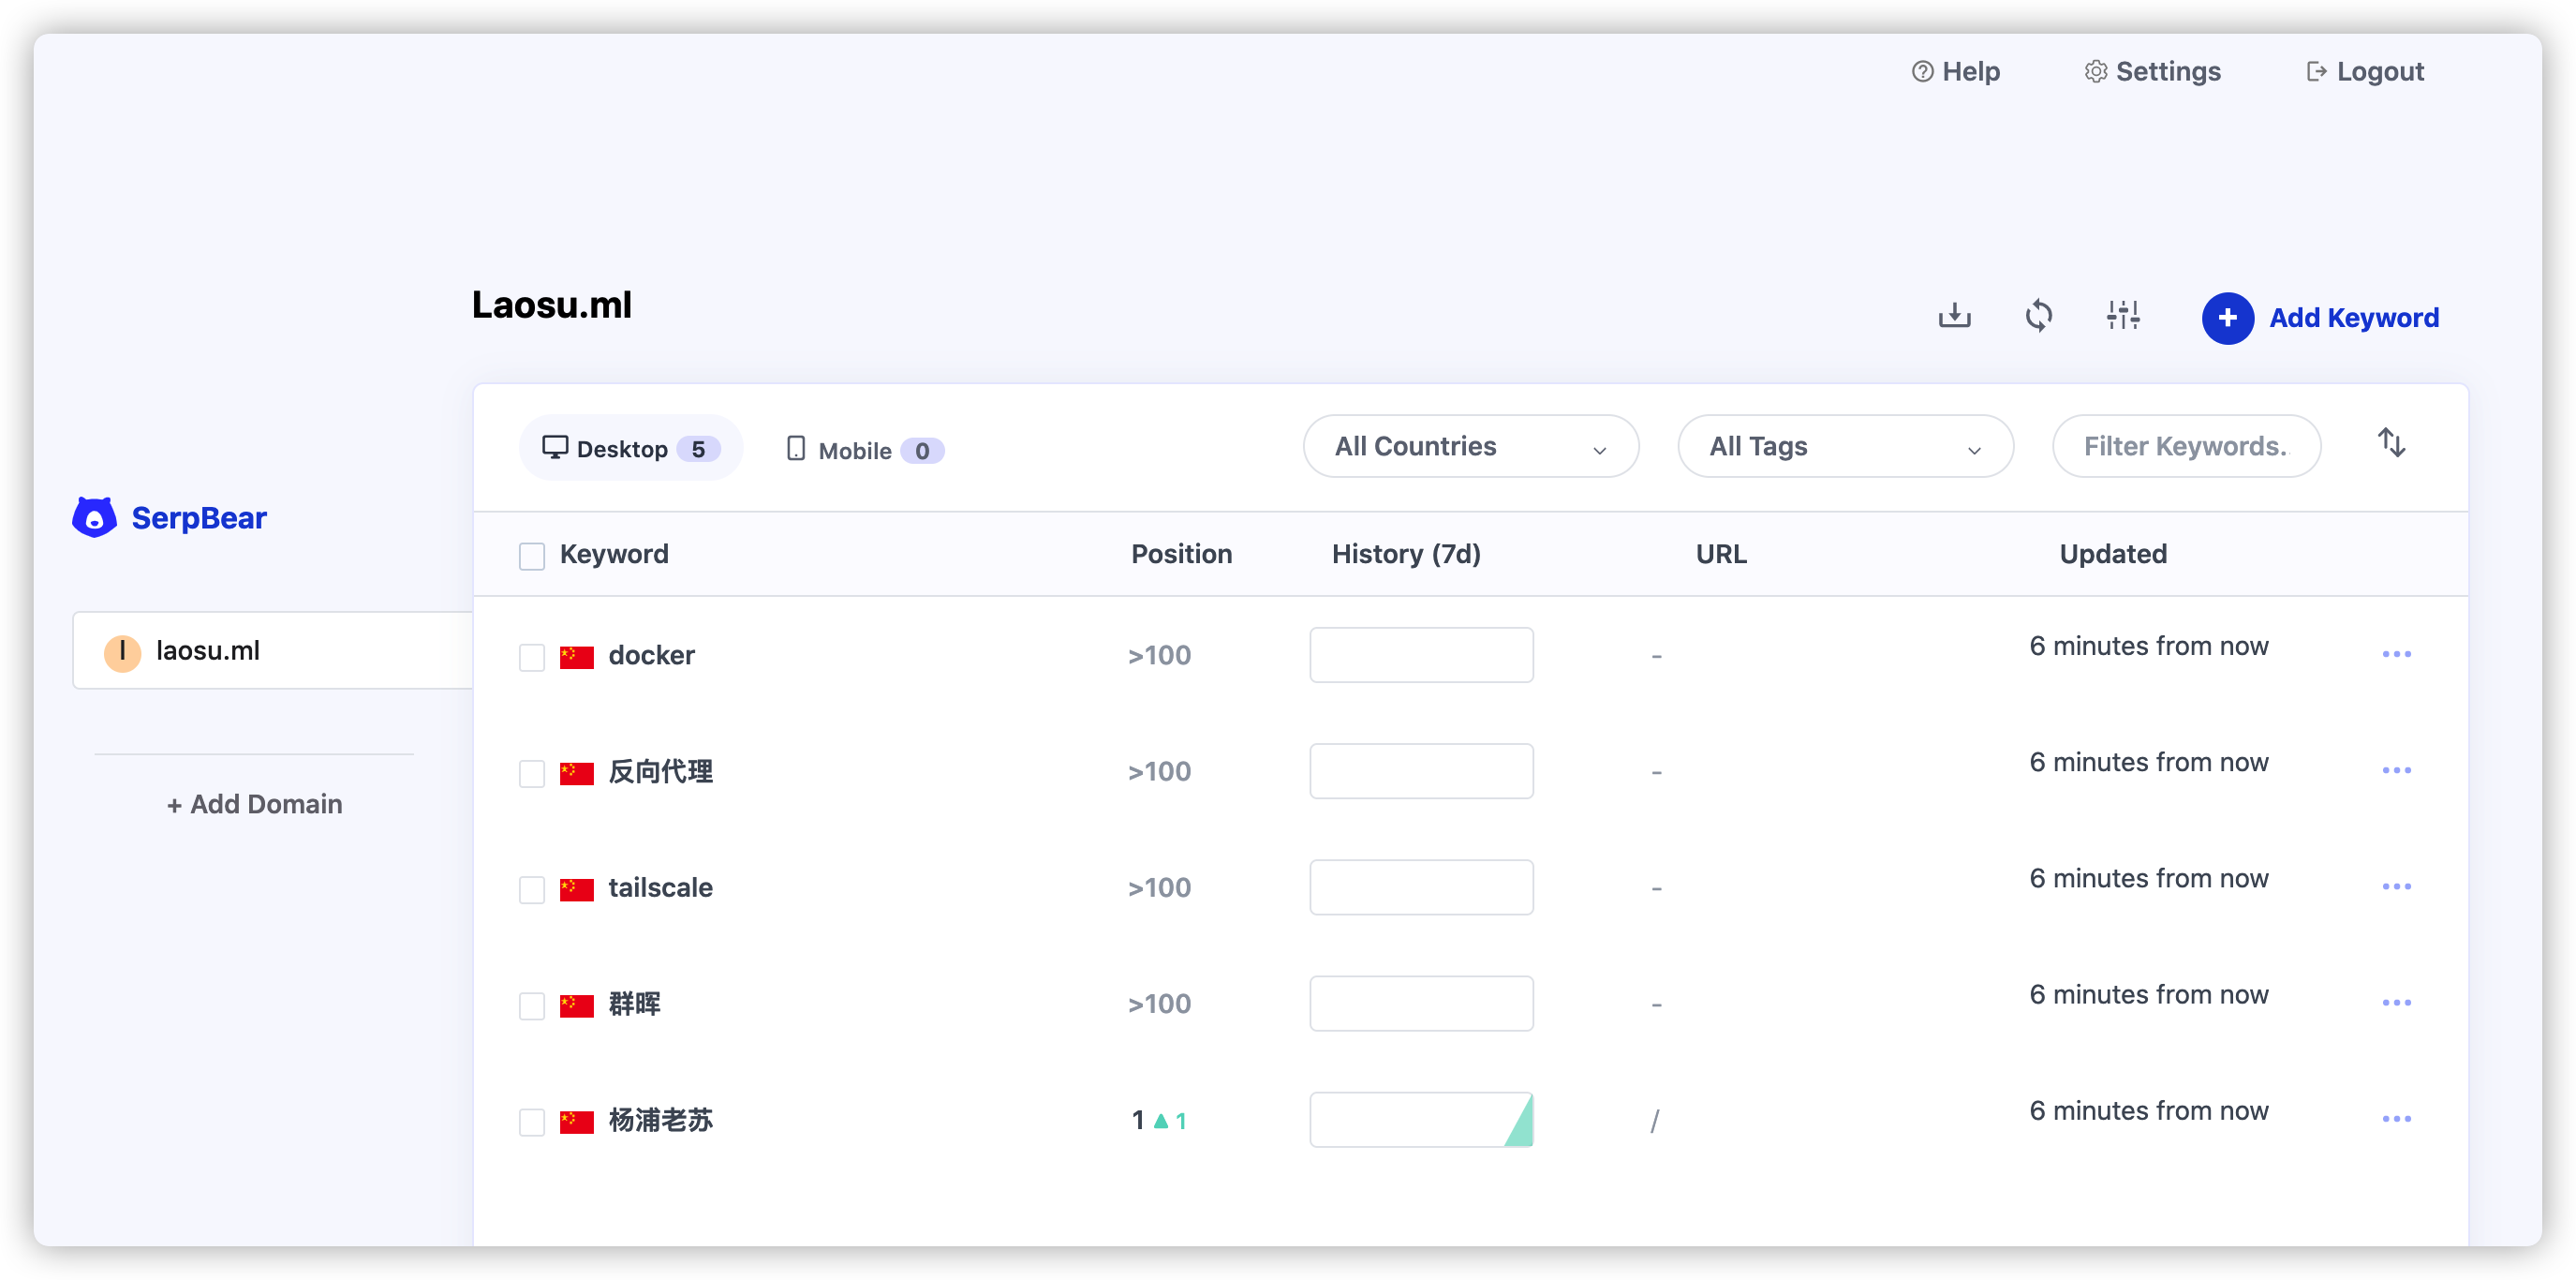Viewport: 2576px width, 1280px height.
Task: Open domain settings sliders icon
Action: 2122,316
